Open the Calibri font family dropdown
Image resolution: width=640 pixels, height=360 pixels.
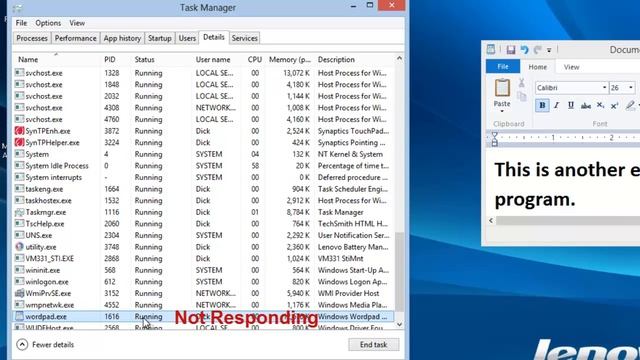(604, 88)
